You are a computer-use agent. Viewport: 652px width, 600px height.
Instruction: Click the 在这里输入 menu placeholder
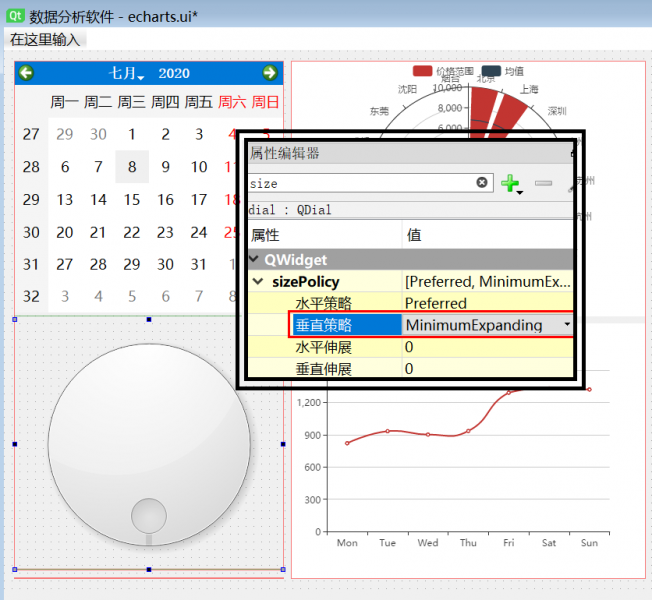[43, 39]
